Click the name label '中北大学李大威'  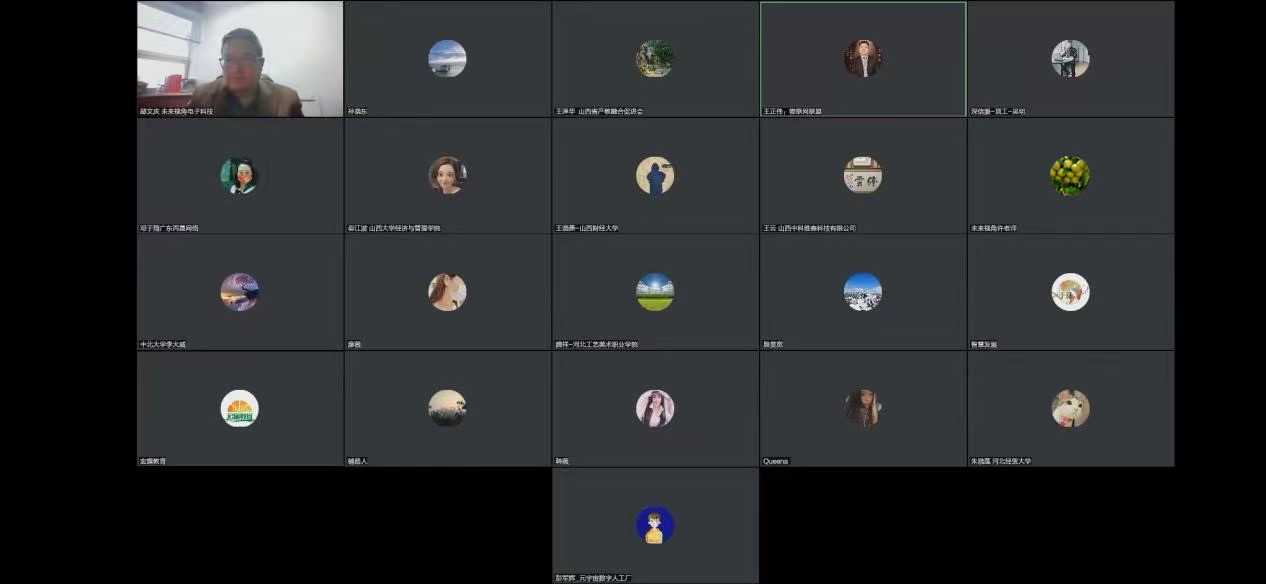tap(163, 345)
